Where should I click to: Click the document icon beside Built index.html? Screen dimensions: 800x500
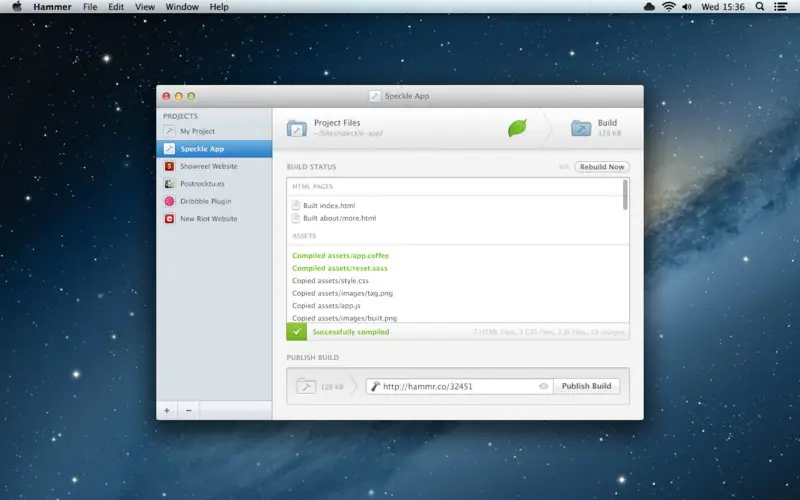click(295, 205)
